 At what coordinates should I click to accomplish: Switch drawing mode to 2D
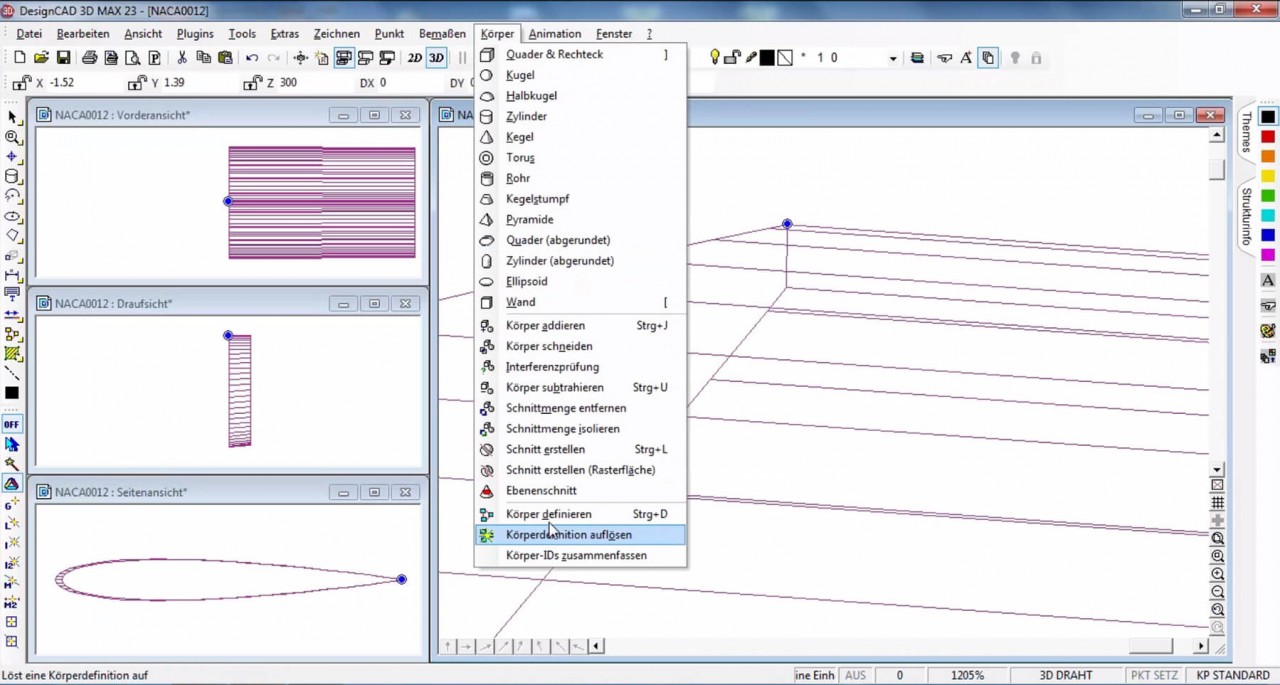415,57
